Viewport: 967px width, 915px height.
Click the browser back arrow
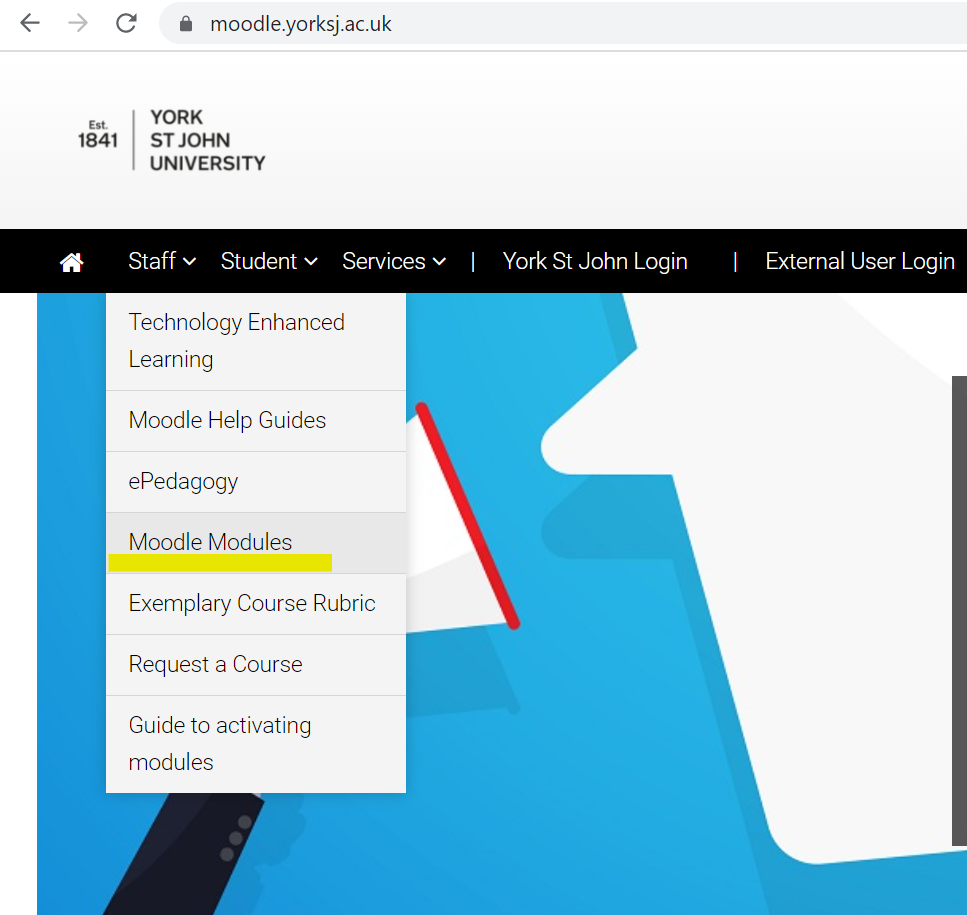(30, 23)
